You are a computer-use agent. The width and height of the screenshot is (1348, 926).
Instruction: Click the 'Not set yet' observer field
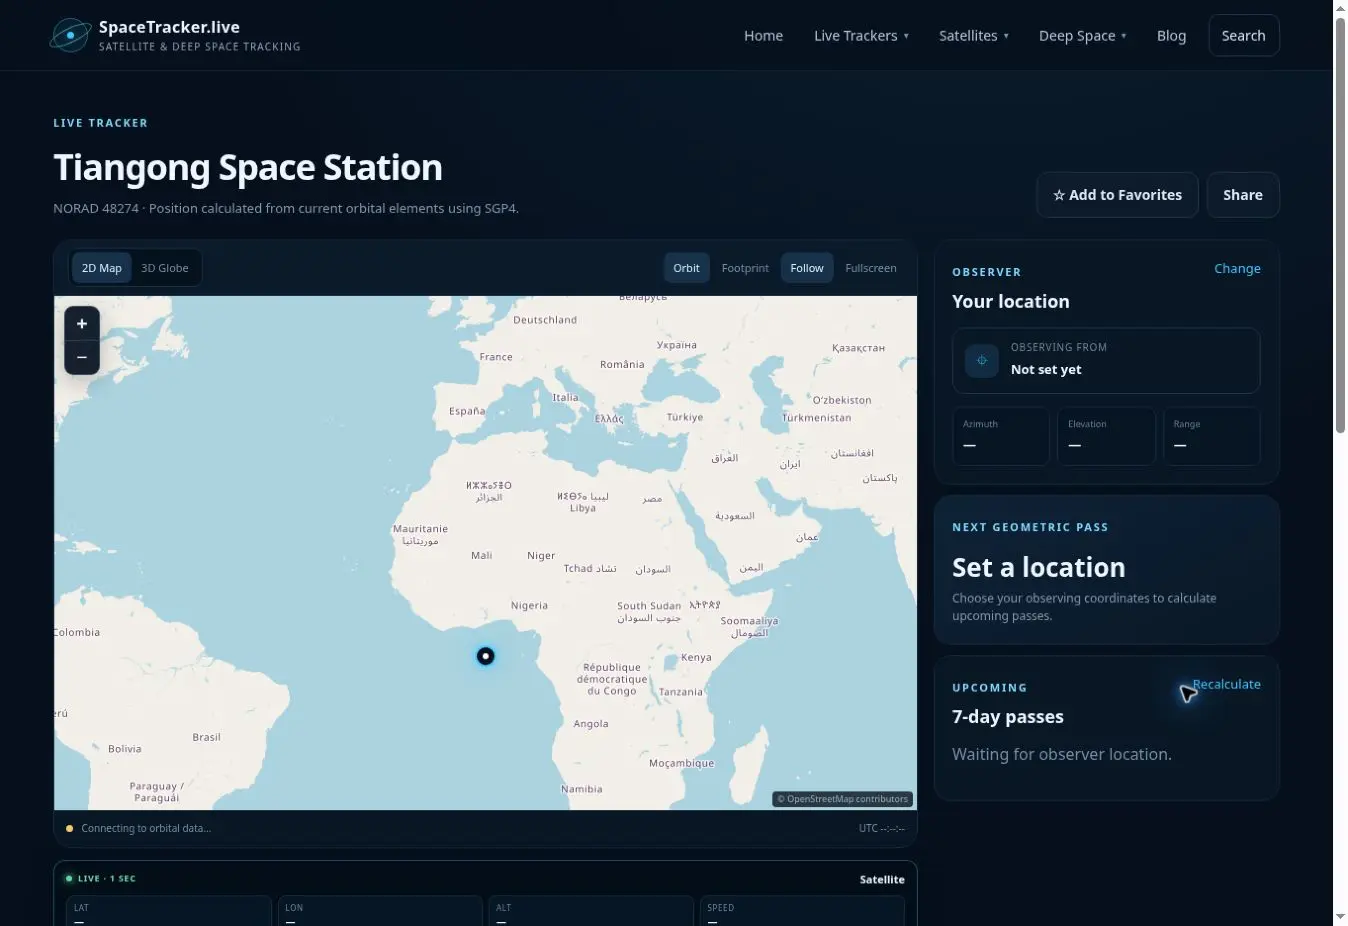coord(1106,361)
